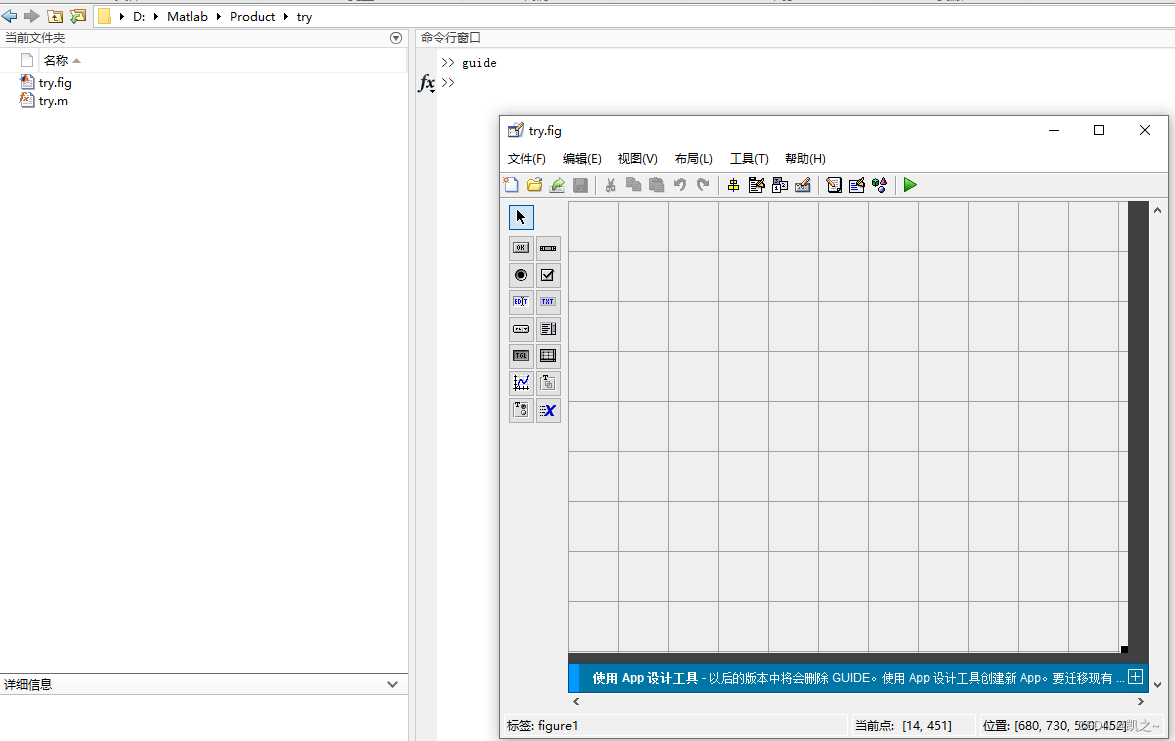This screenshot has height=741, width=1175.
Task: Create a new GUI from GUIDE toolbar
Action: [x=511, y=185]
